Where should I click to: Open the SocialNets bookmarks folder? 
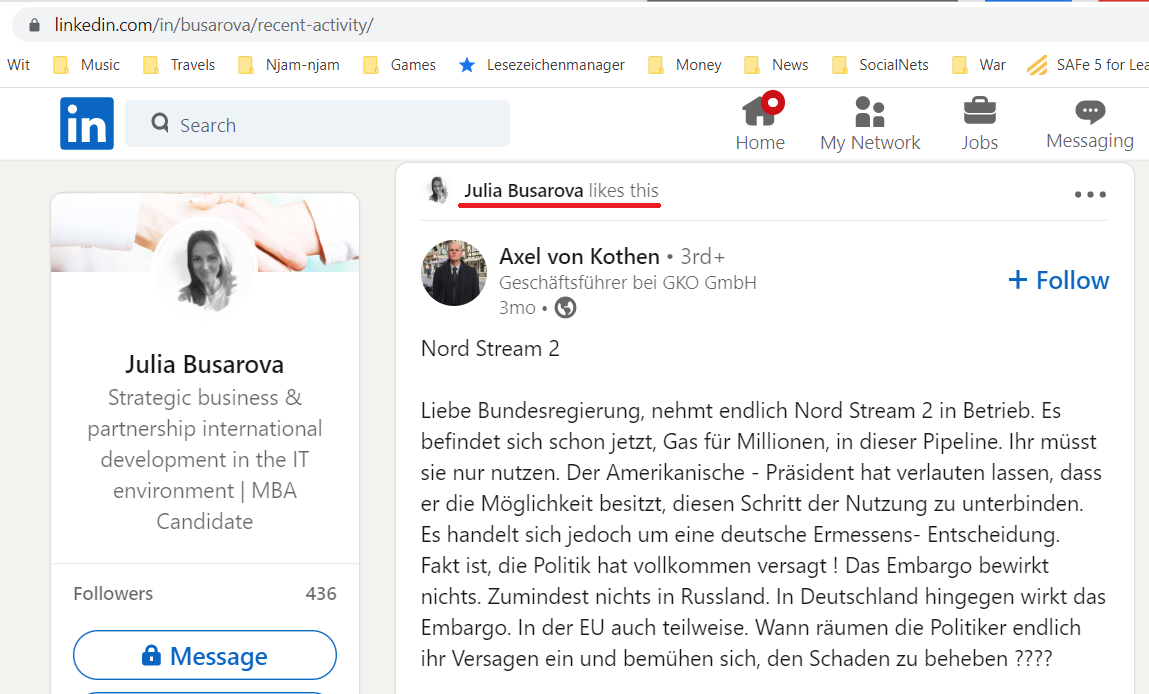click(880, 64)
